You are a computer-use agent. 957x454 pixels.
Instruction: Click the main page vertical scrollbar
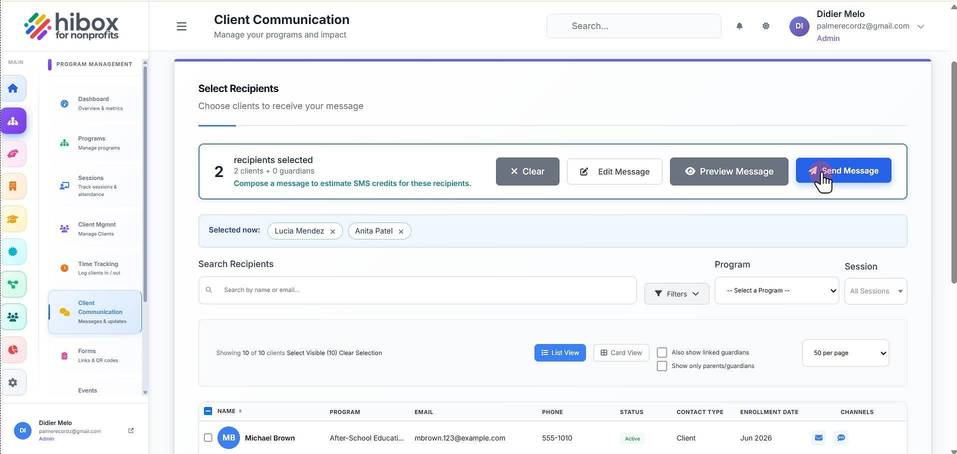(954, 172)
